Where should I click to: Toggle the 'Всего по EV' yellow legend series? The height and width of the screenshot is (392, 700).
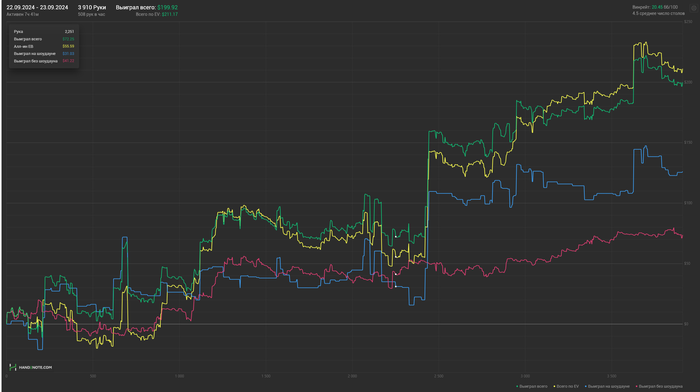(566, 386)
